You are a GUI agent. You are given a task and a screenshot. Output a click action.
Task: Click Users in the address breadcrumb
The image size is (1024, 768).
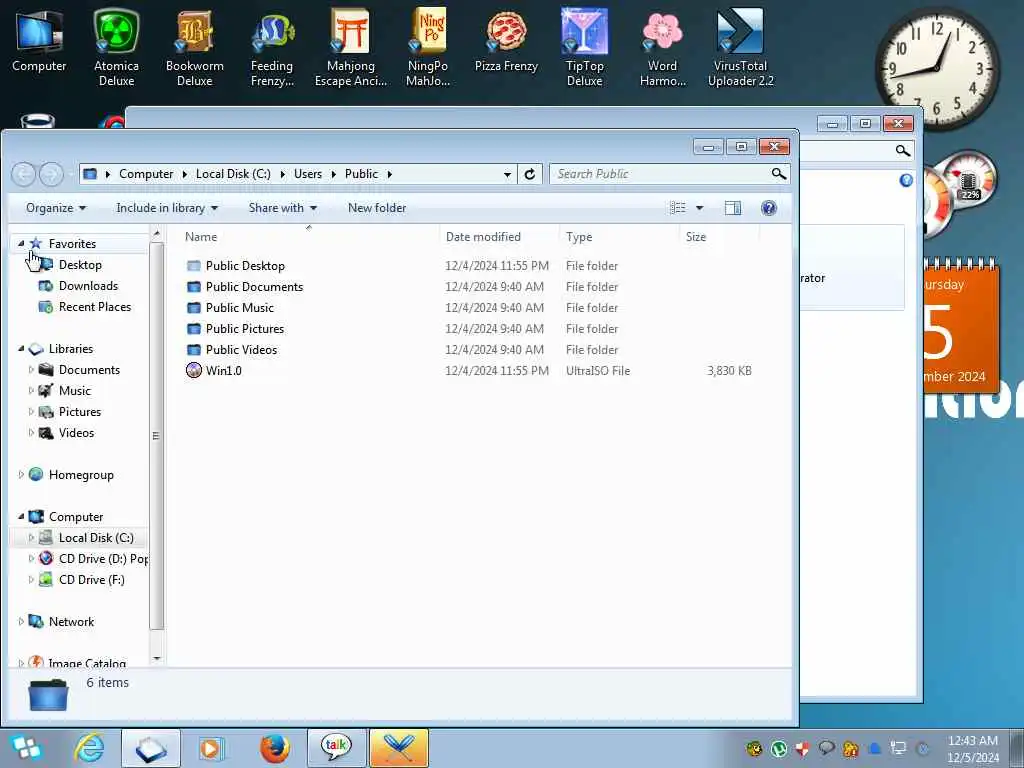[308, 174]
